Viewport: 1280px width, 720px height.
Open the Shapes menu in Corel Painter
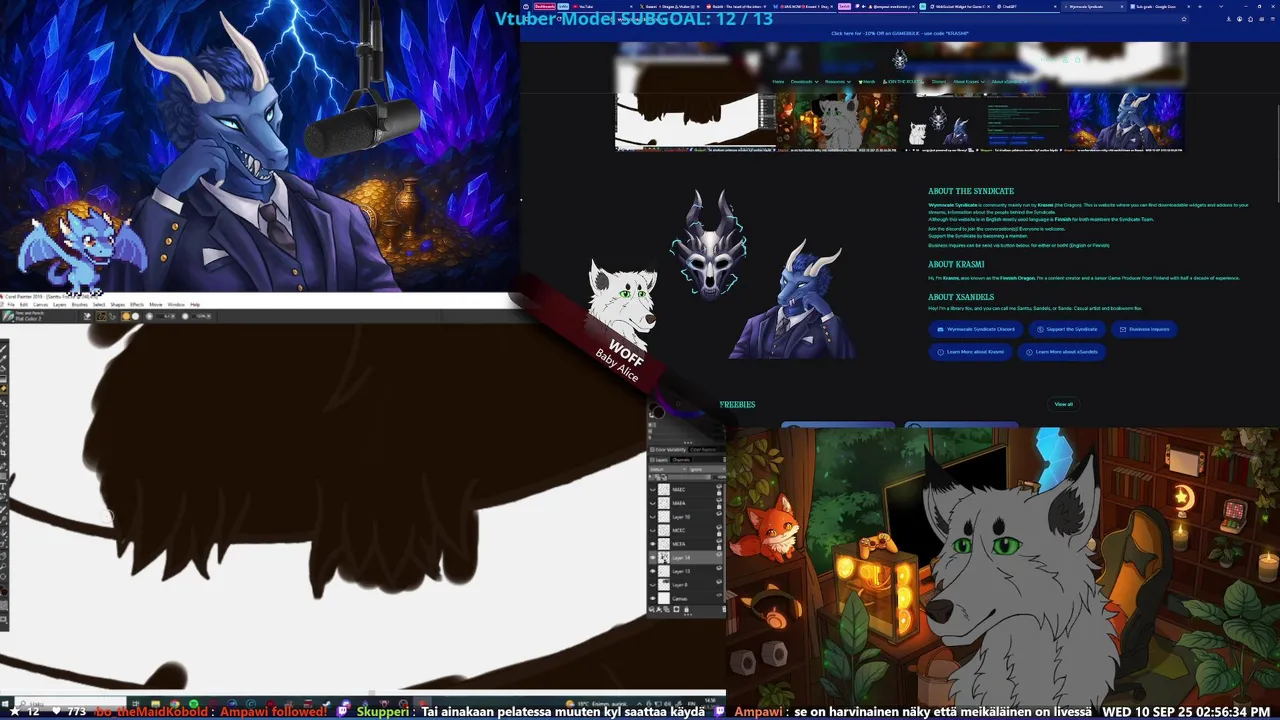coord(117,304)
